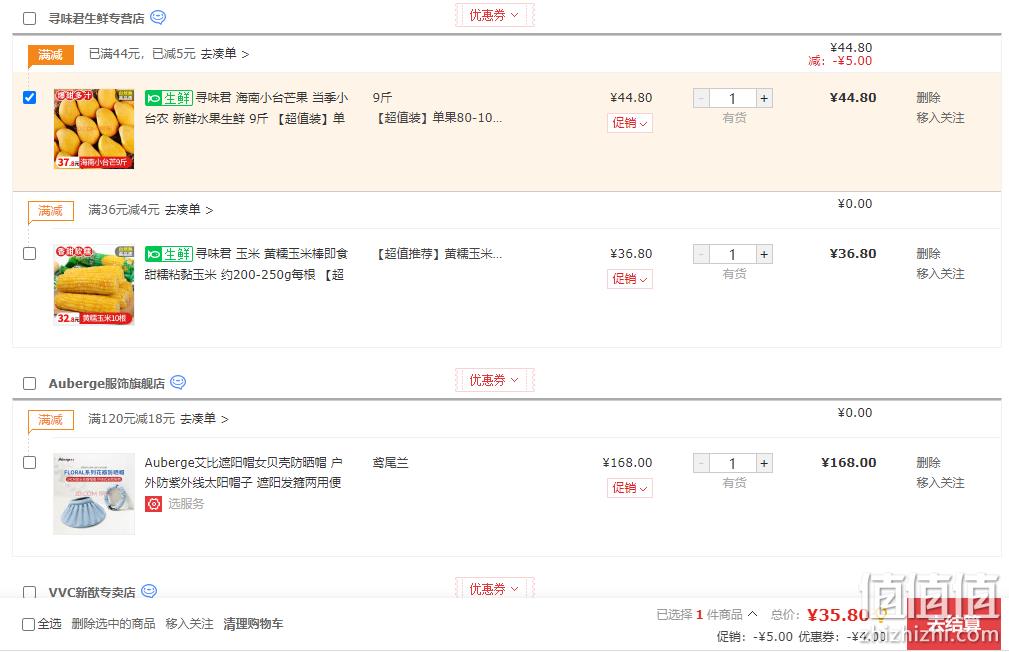Open 优惠券 dropdown for 寻味君生鲜专营店

point(494,15)
